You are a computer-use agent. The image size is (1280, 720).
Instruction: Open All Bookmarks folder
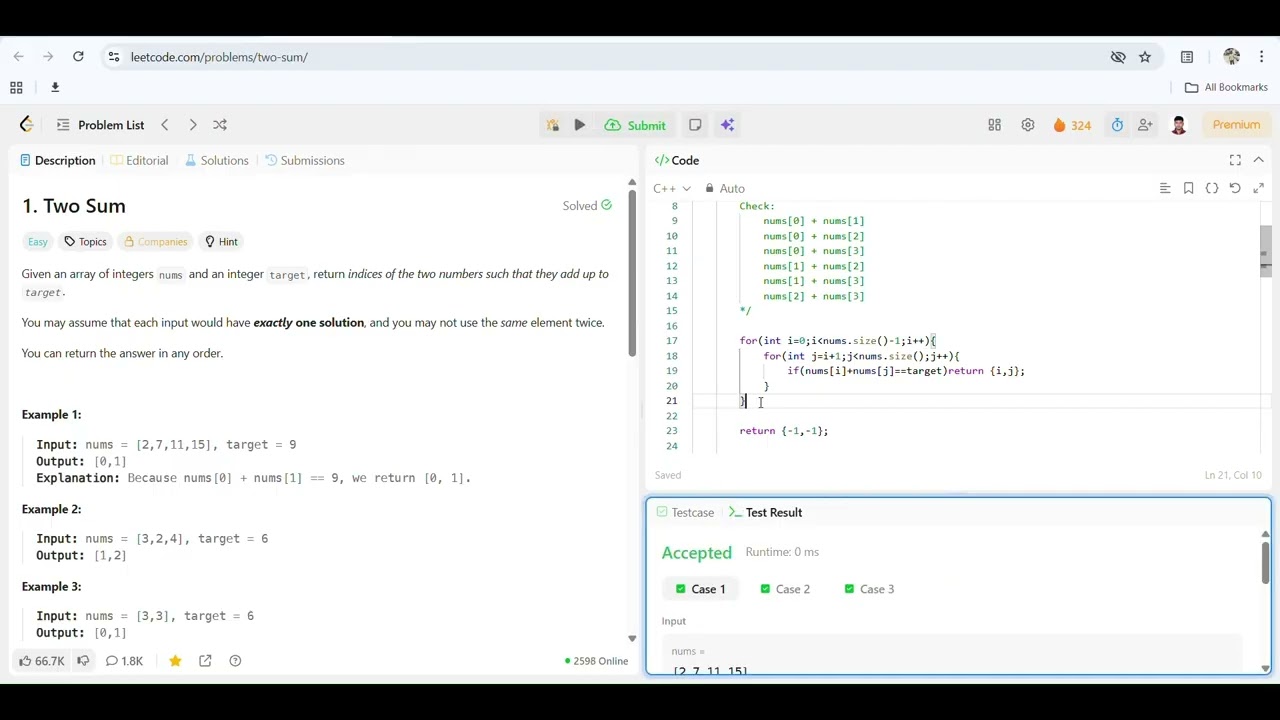pos(1226,87)
